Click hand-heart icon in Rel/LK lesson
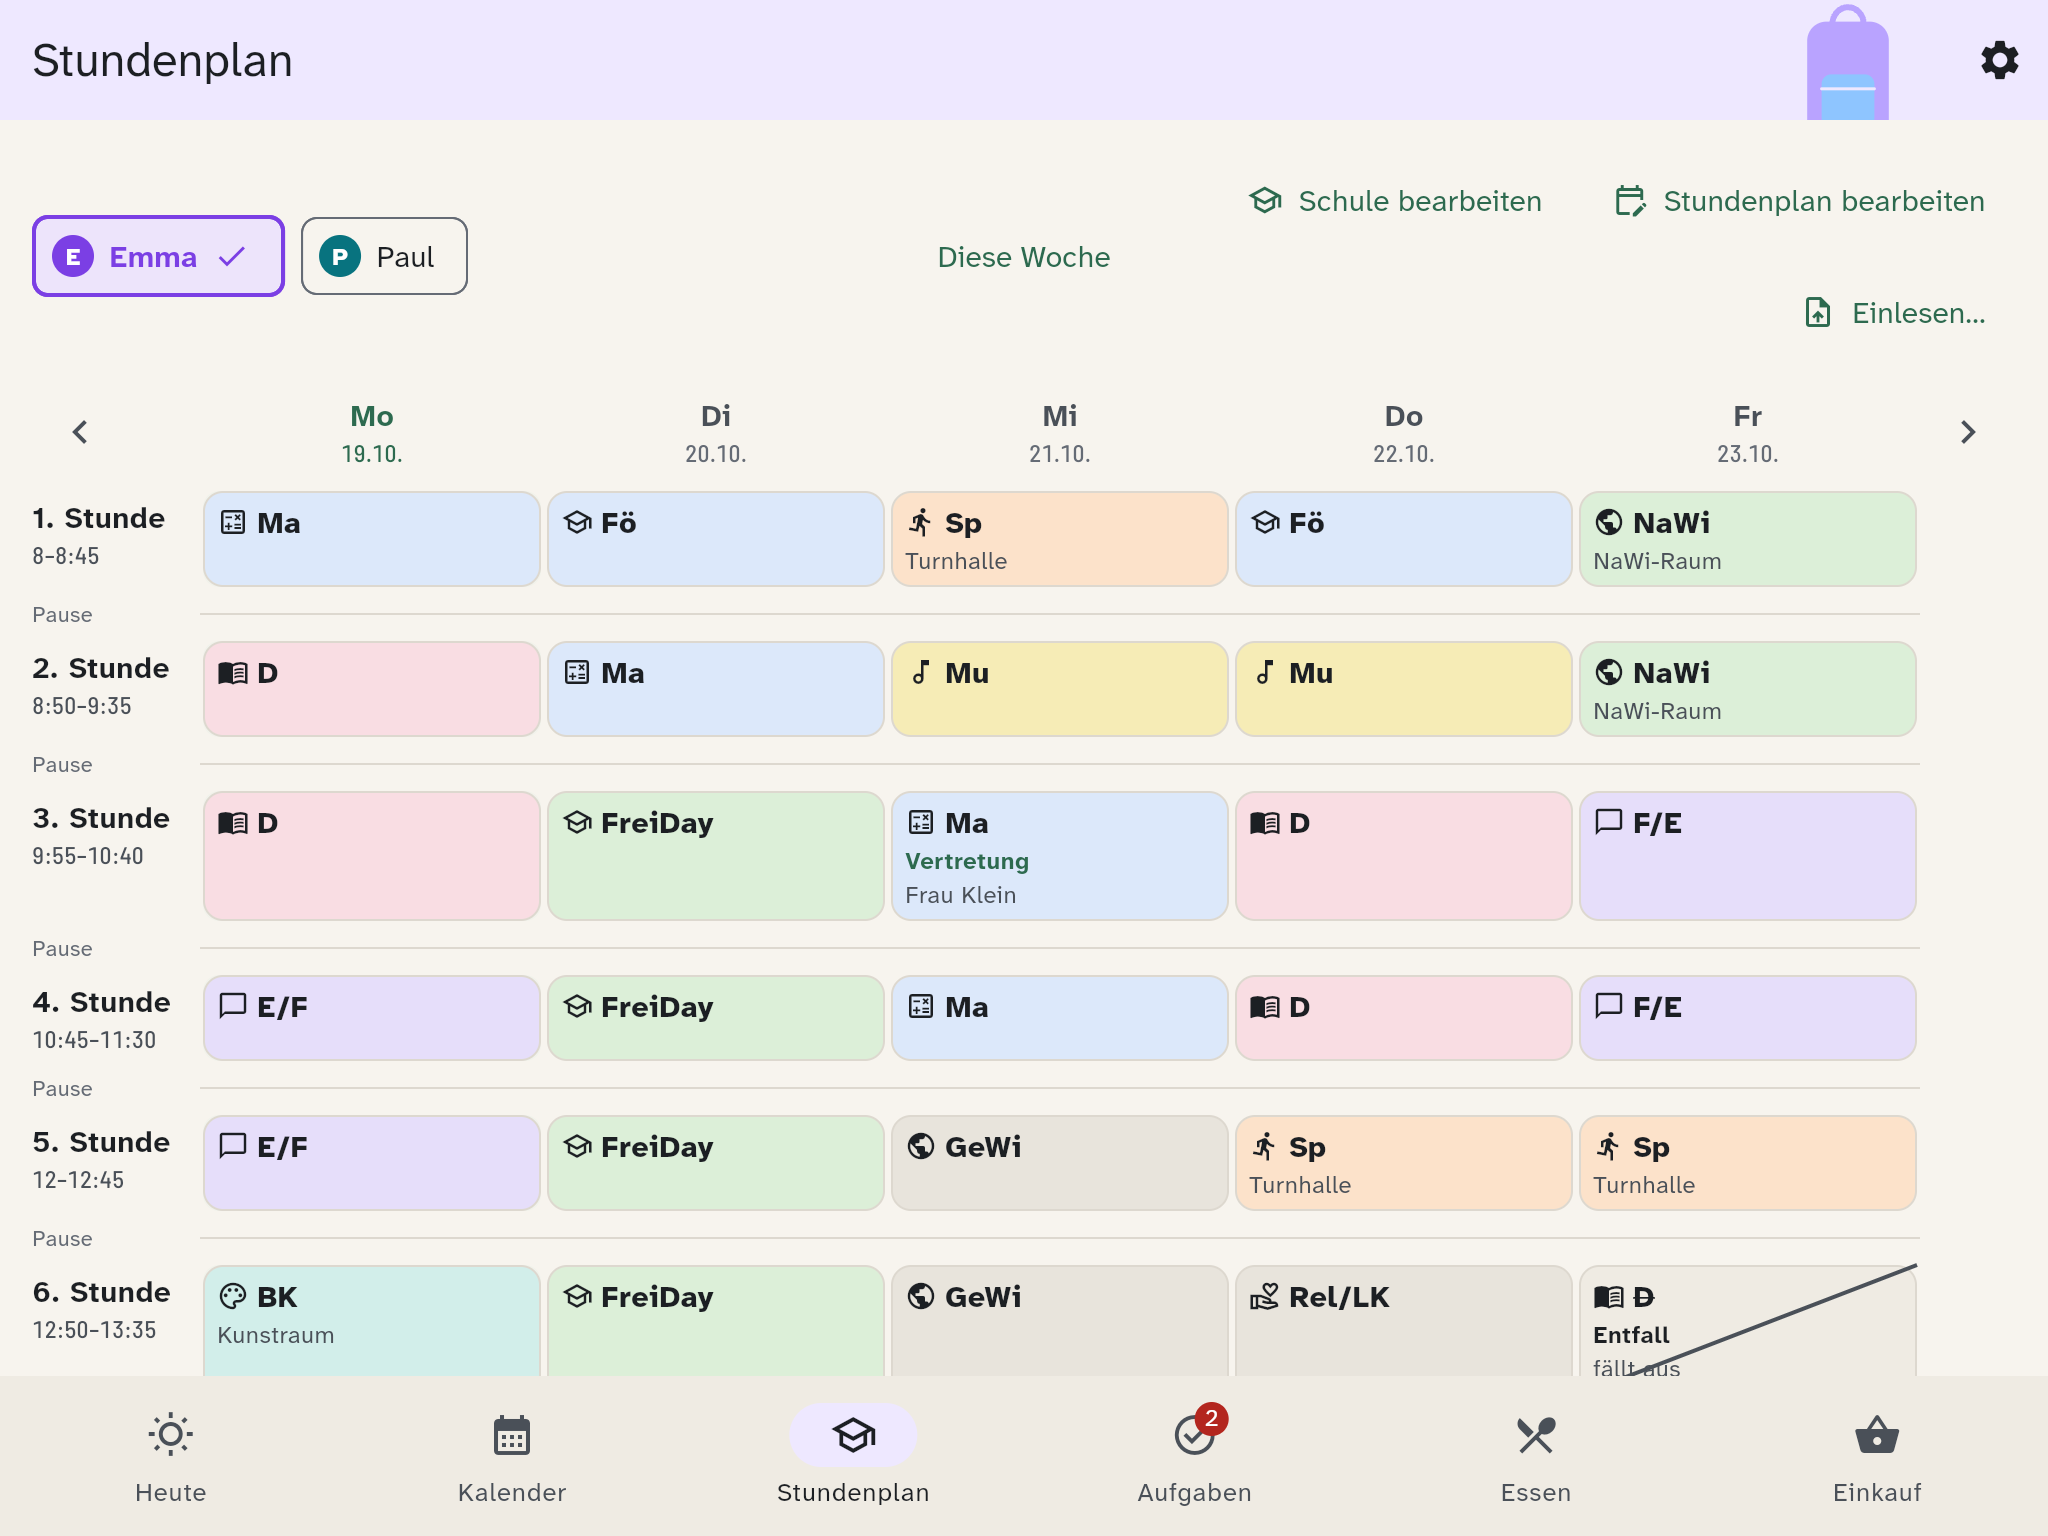 pos(1264,1296)
